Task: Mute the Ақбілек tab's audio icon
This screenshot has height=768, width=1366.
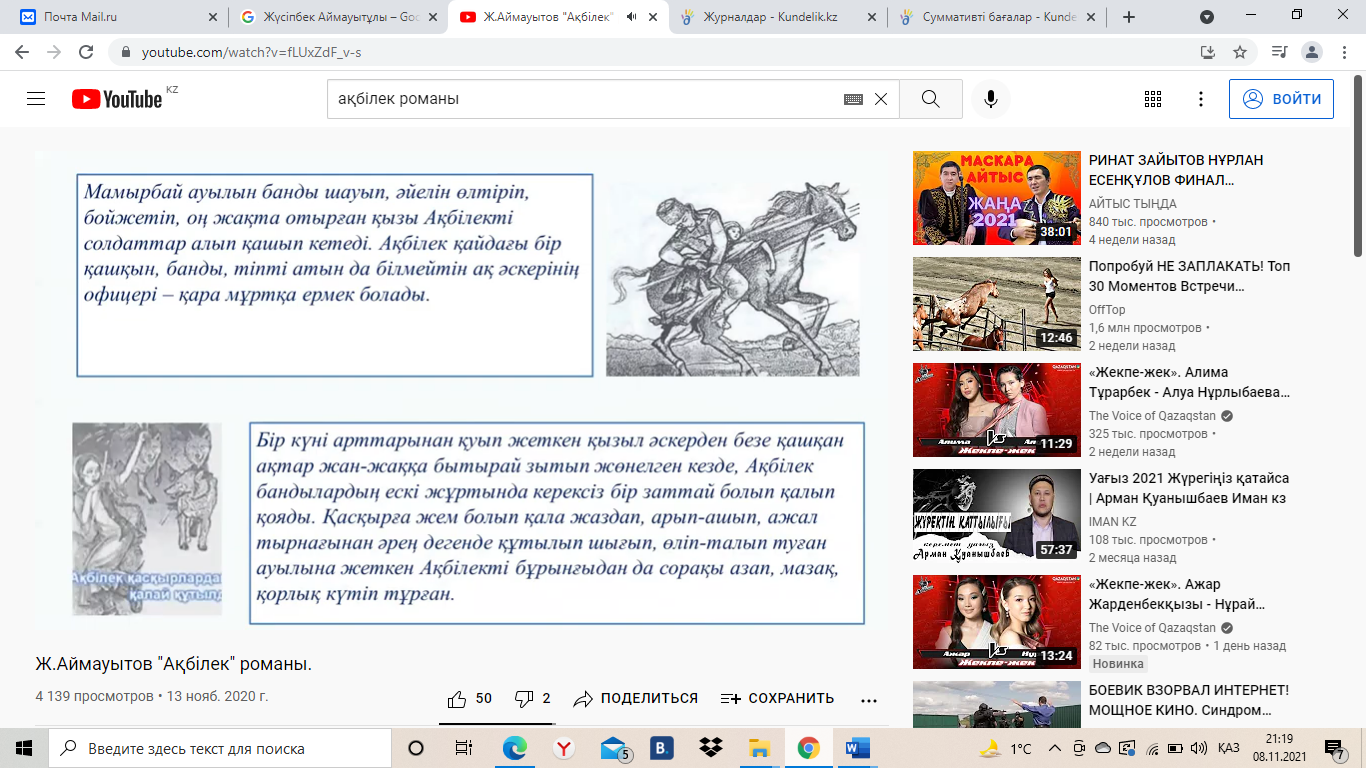Action: pos(632,17)
